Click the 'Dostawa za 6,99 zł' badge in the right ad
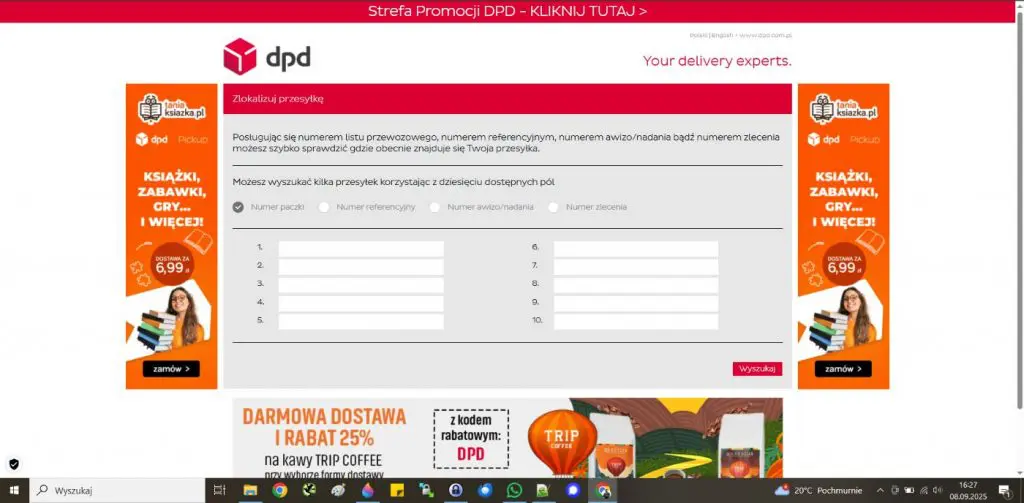The width and height of the screenshot is (1024, 503). 843,264
